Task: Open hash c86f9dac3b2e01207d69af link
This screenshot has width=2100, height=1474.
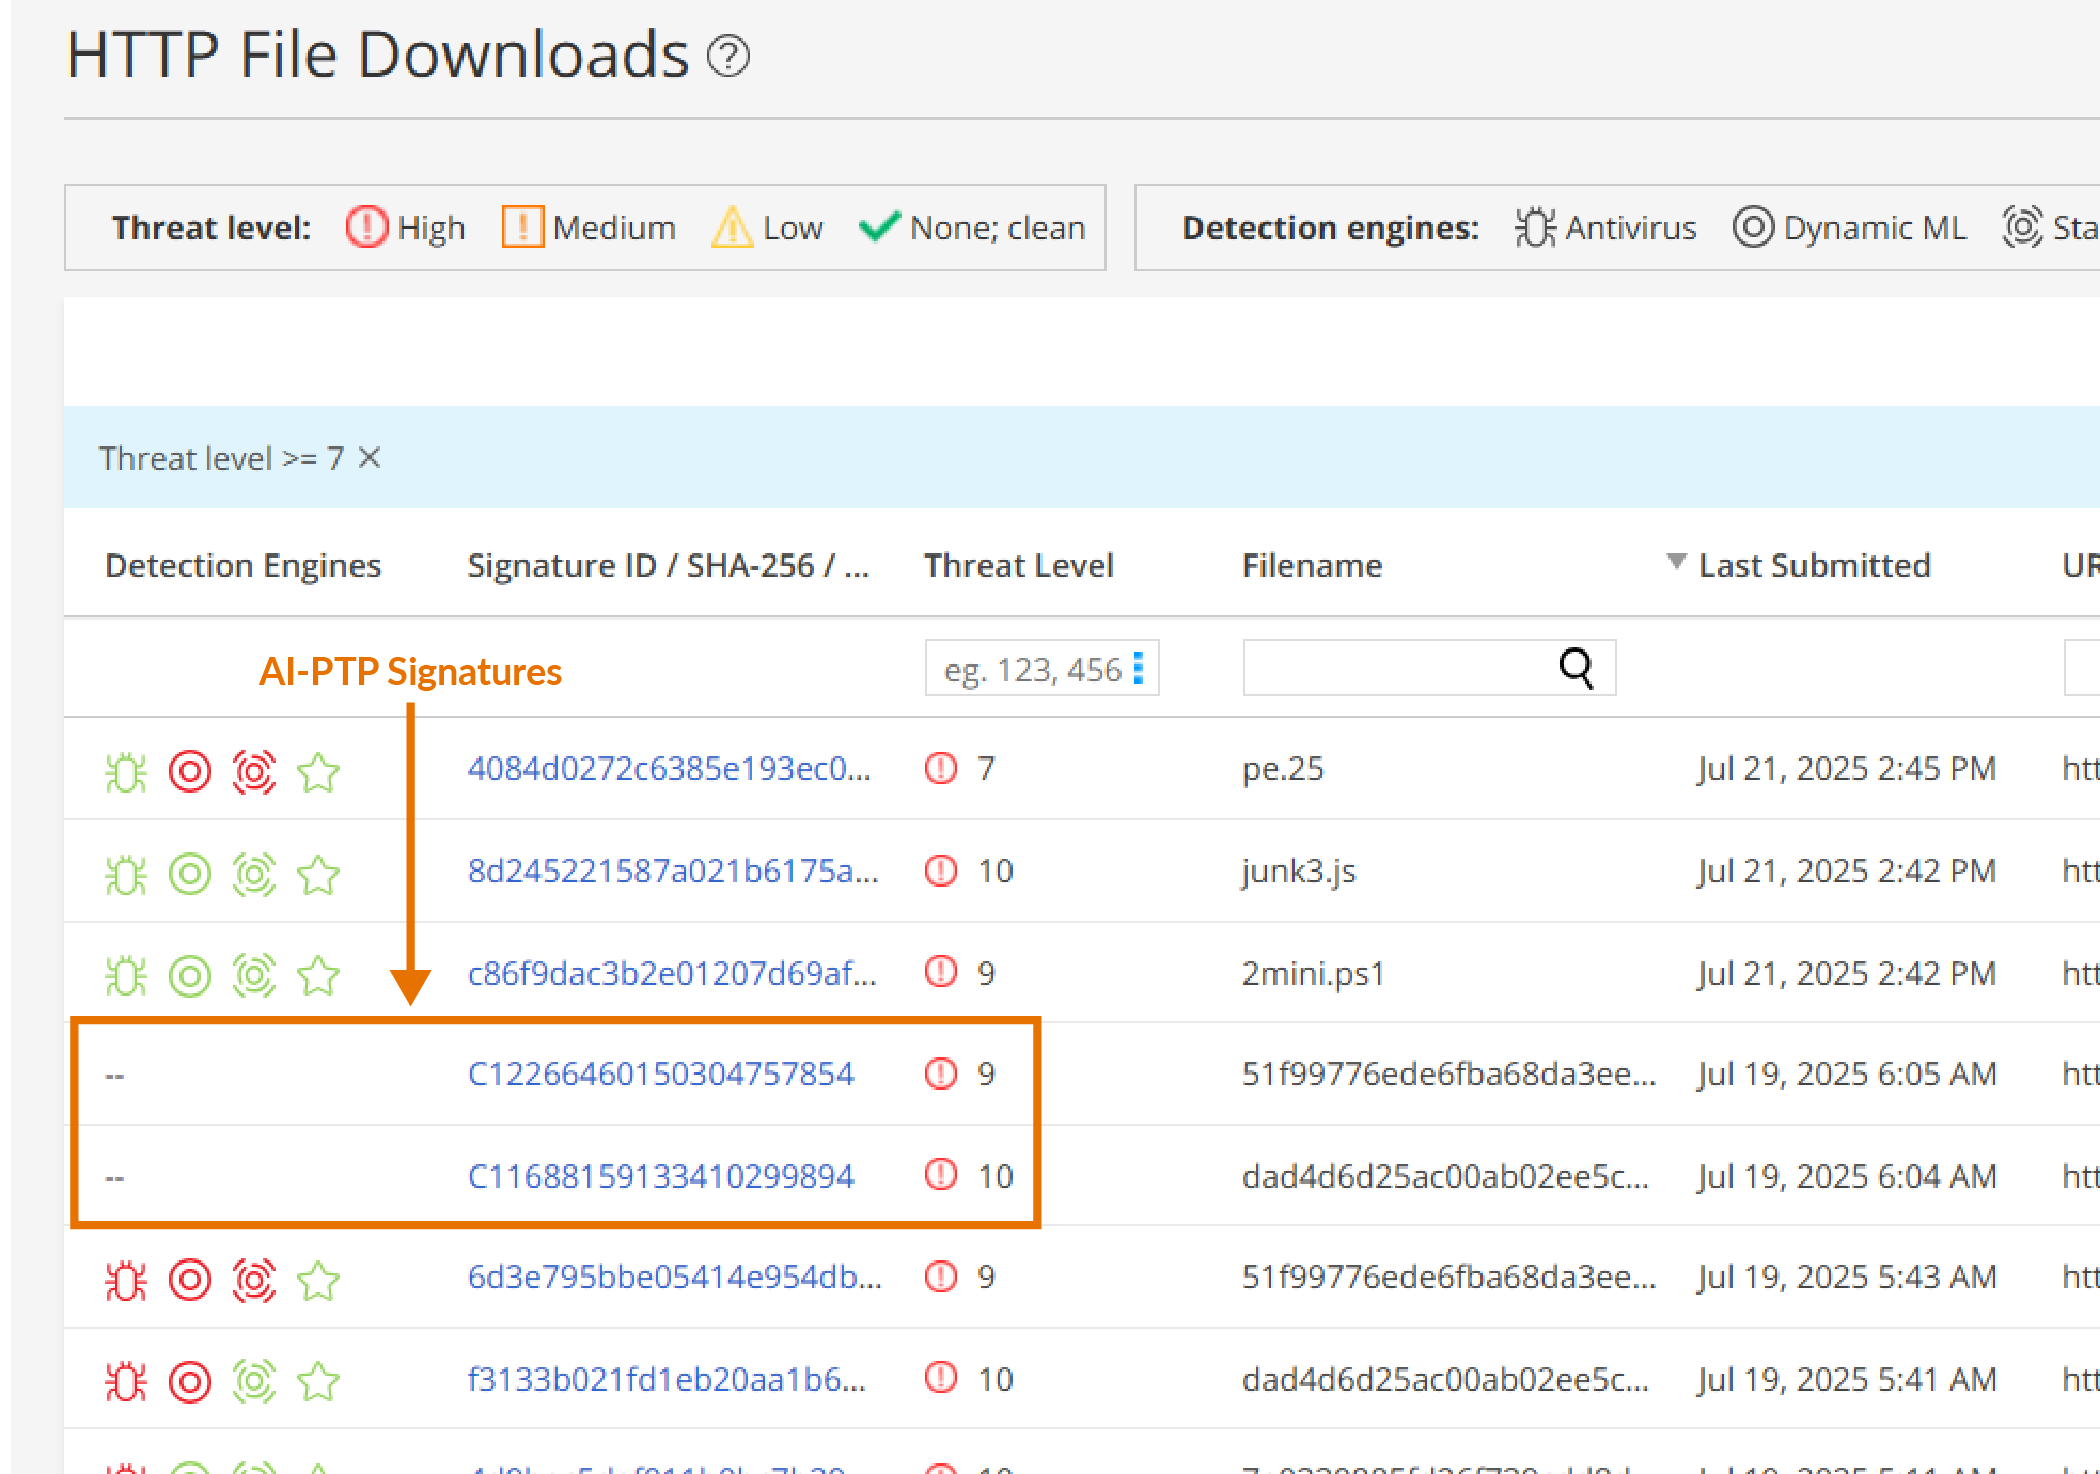Action: tap(672, 973)
